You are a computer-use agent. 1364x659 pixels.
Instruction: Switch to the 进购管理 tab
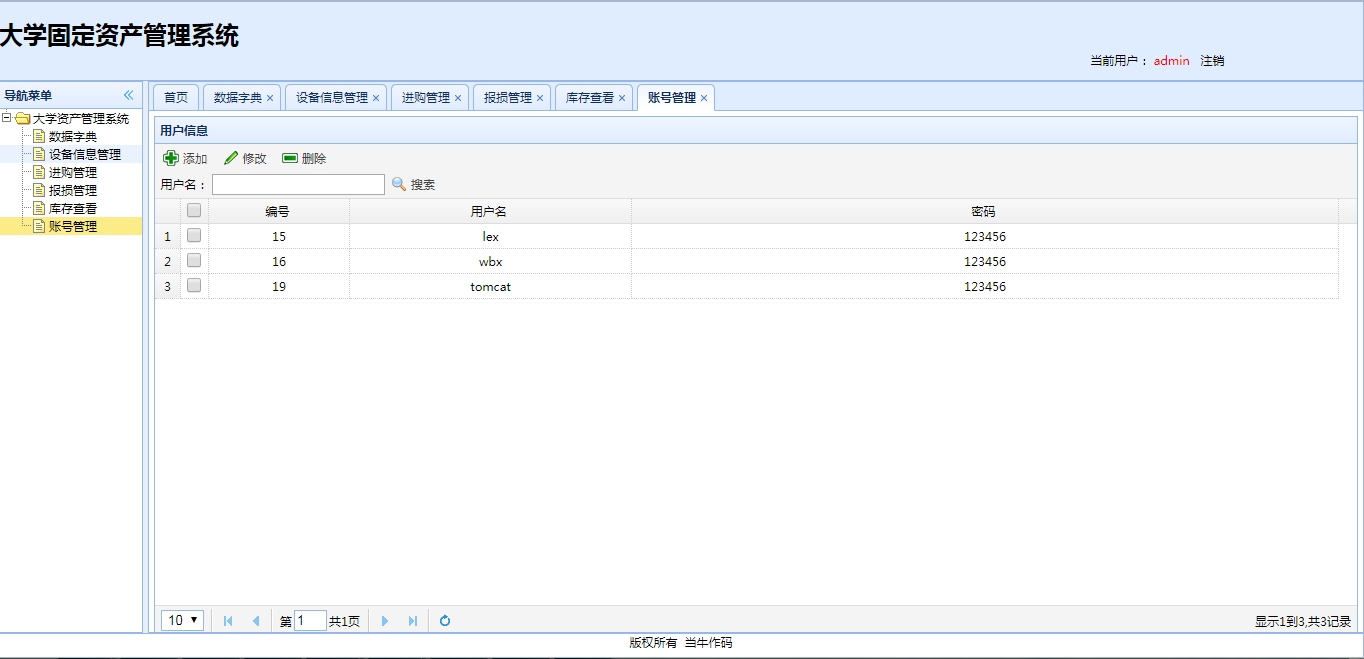(425, 98)
